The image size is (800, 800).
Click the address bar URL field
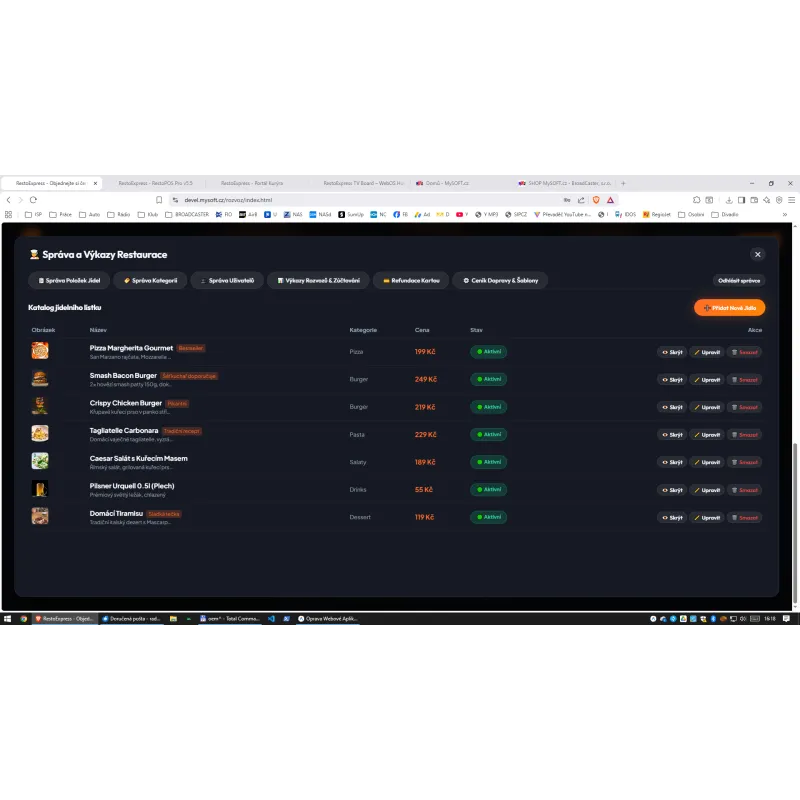coord(367,200)
